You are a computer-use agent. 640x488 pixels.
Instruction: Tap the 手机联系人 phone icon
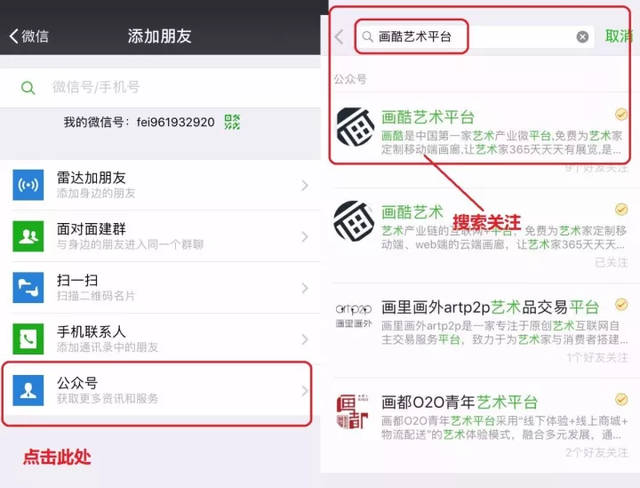tap(28, 339)
